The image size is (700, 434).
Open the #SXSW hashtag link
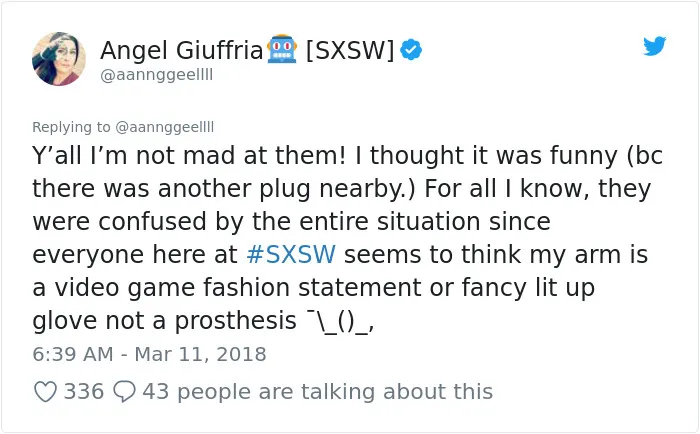coord(291,255)
